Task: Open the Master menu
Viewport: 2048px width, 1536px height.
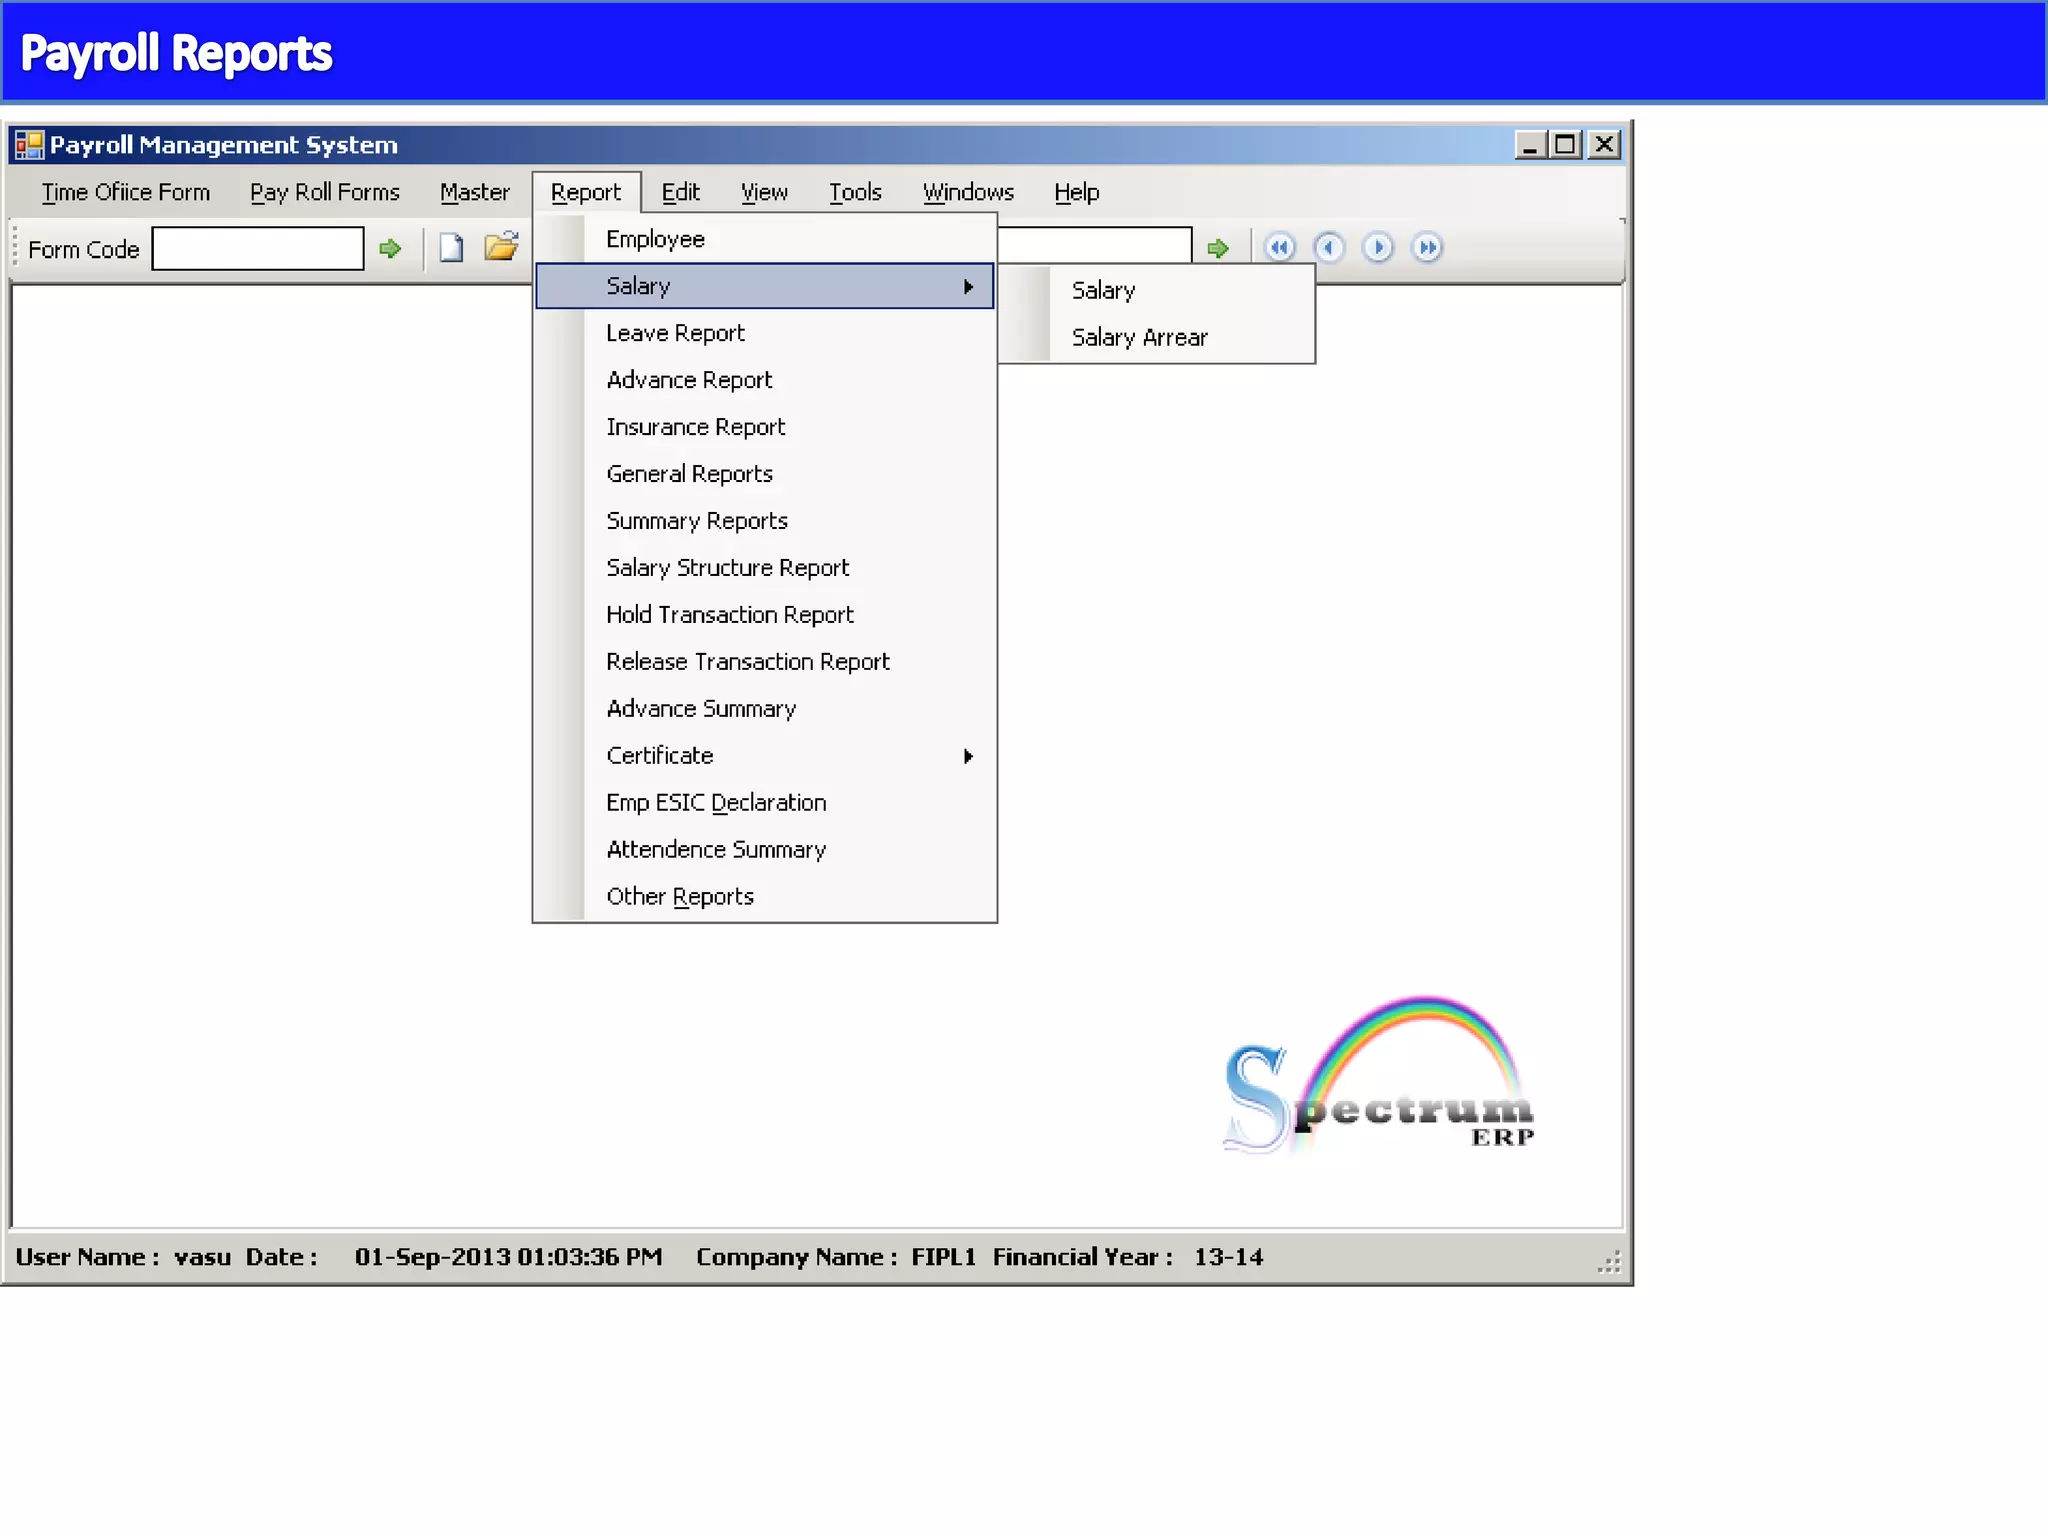Action: click(x=474, y=192)
